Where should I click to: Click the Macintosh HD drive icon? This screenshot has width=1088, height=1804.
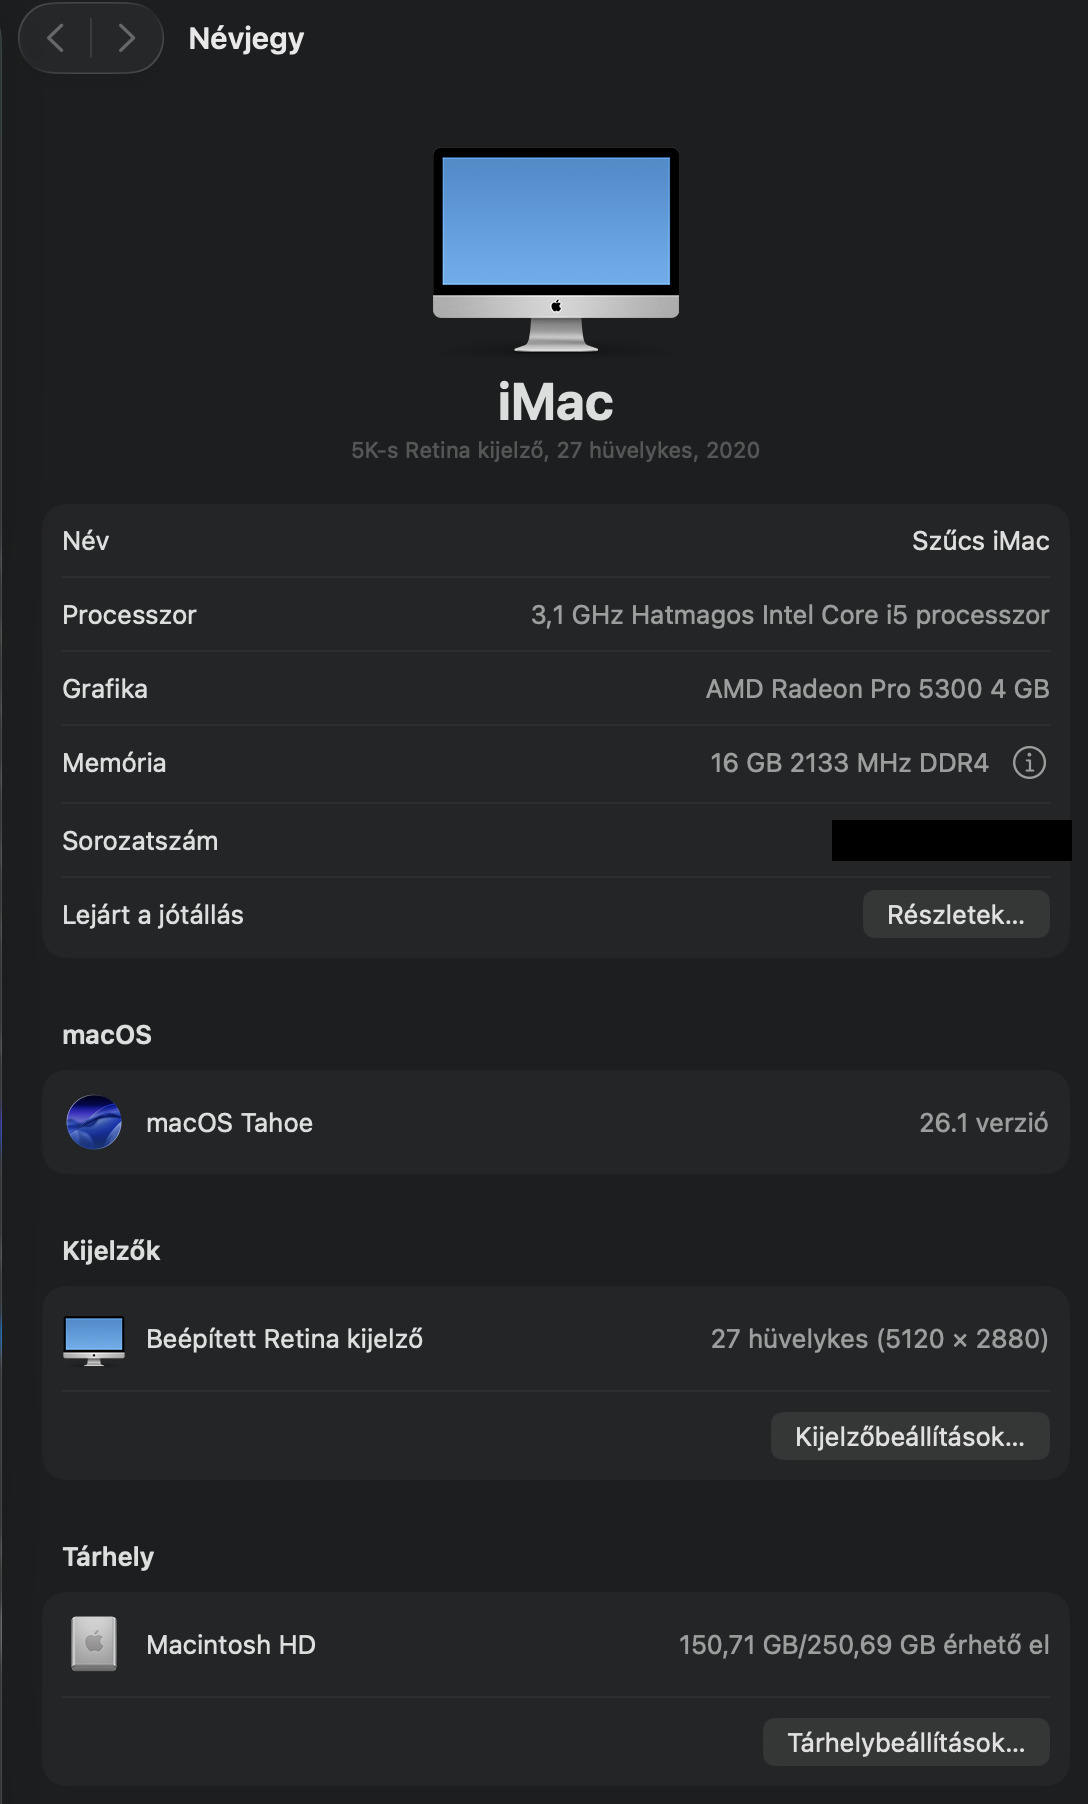click(94, 1644)
